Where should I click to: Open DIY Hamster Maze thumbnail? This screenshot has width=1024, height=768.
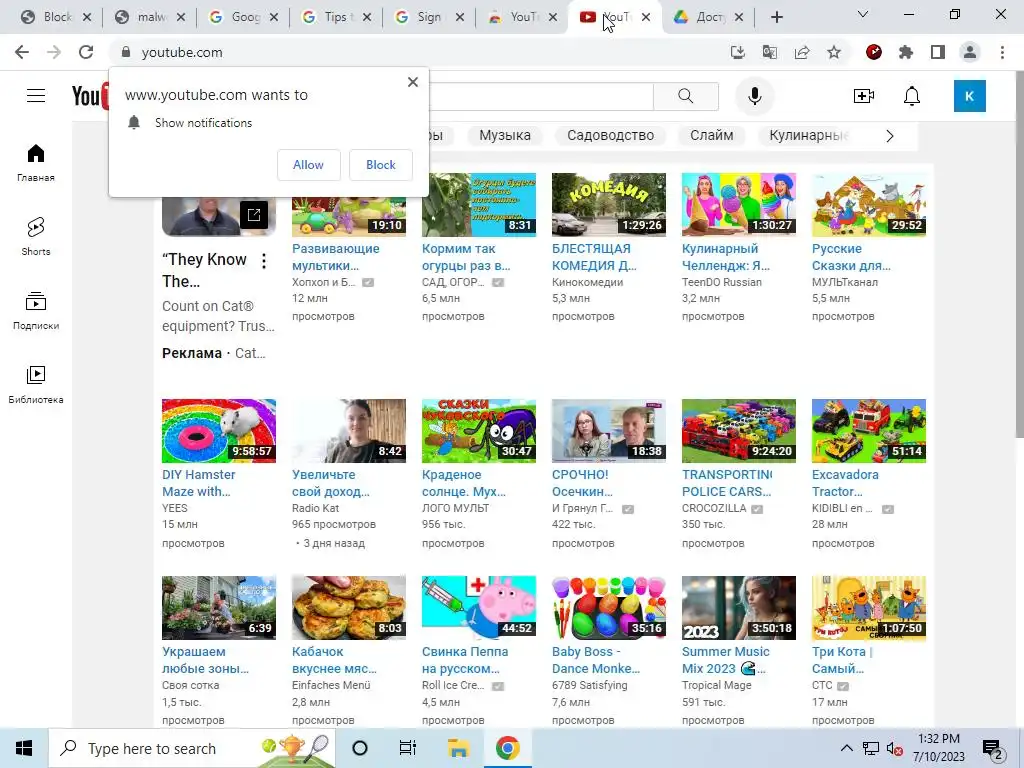point(219,431)
